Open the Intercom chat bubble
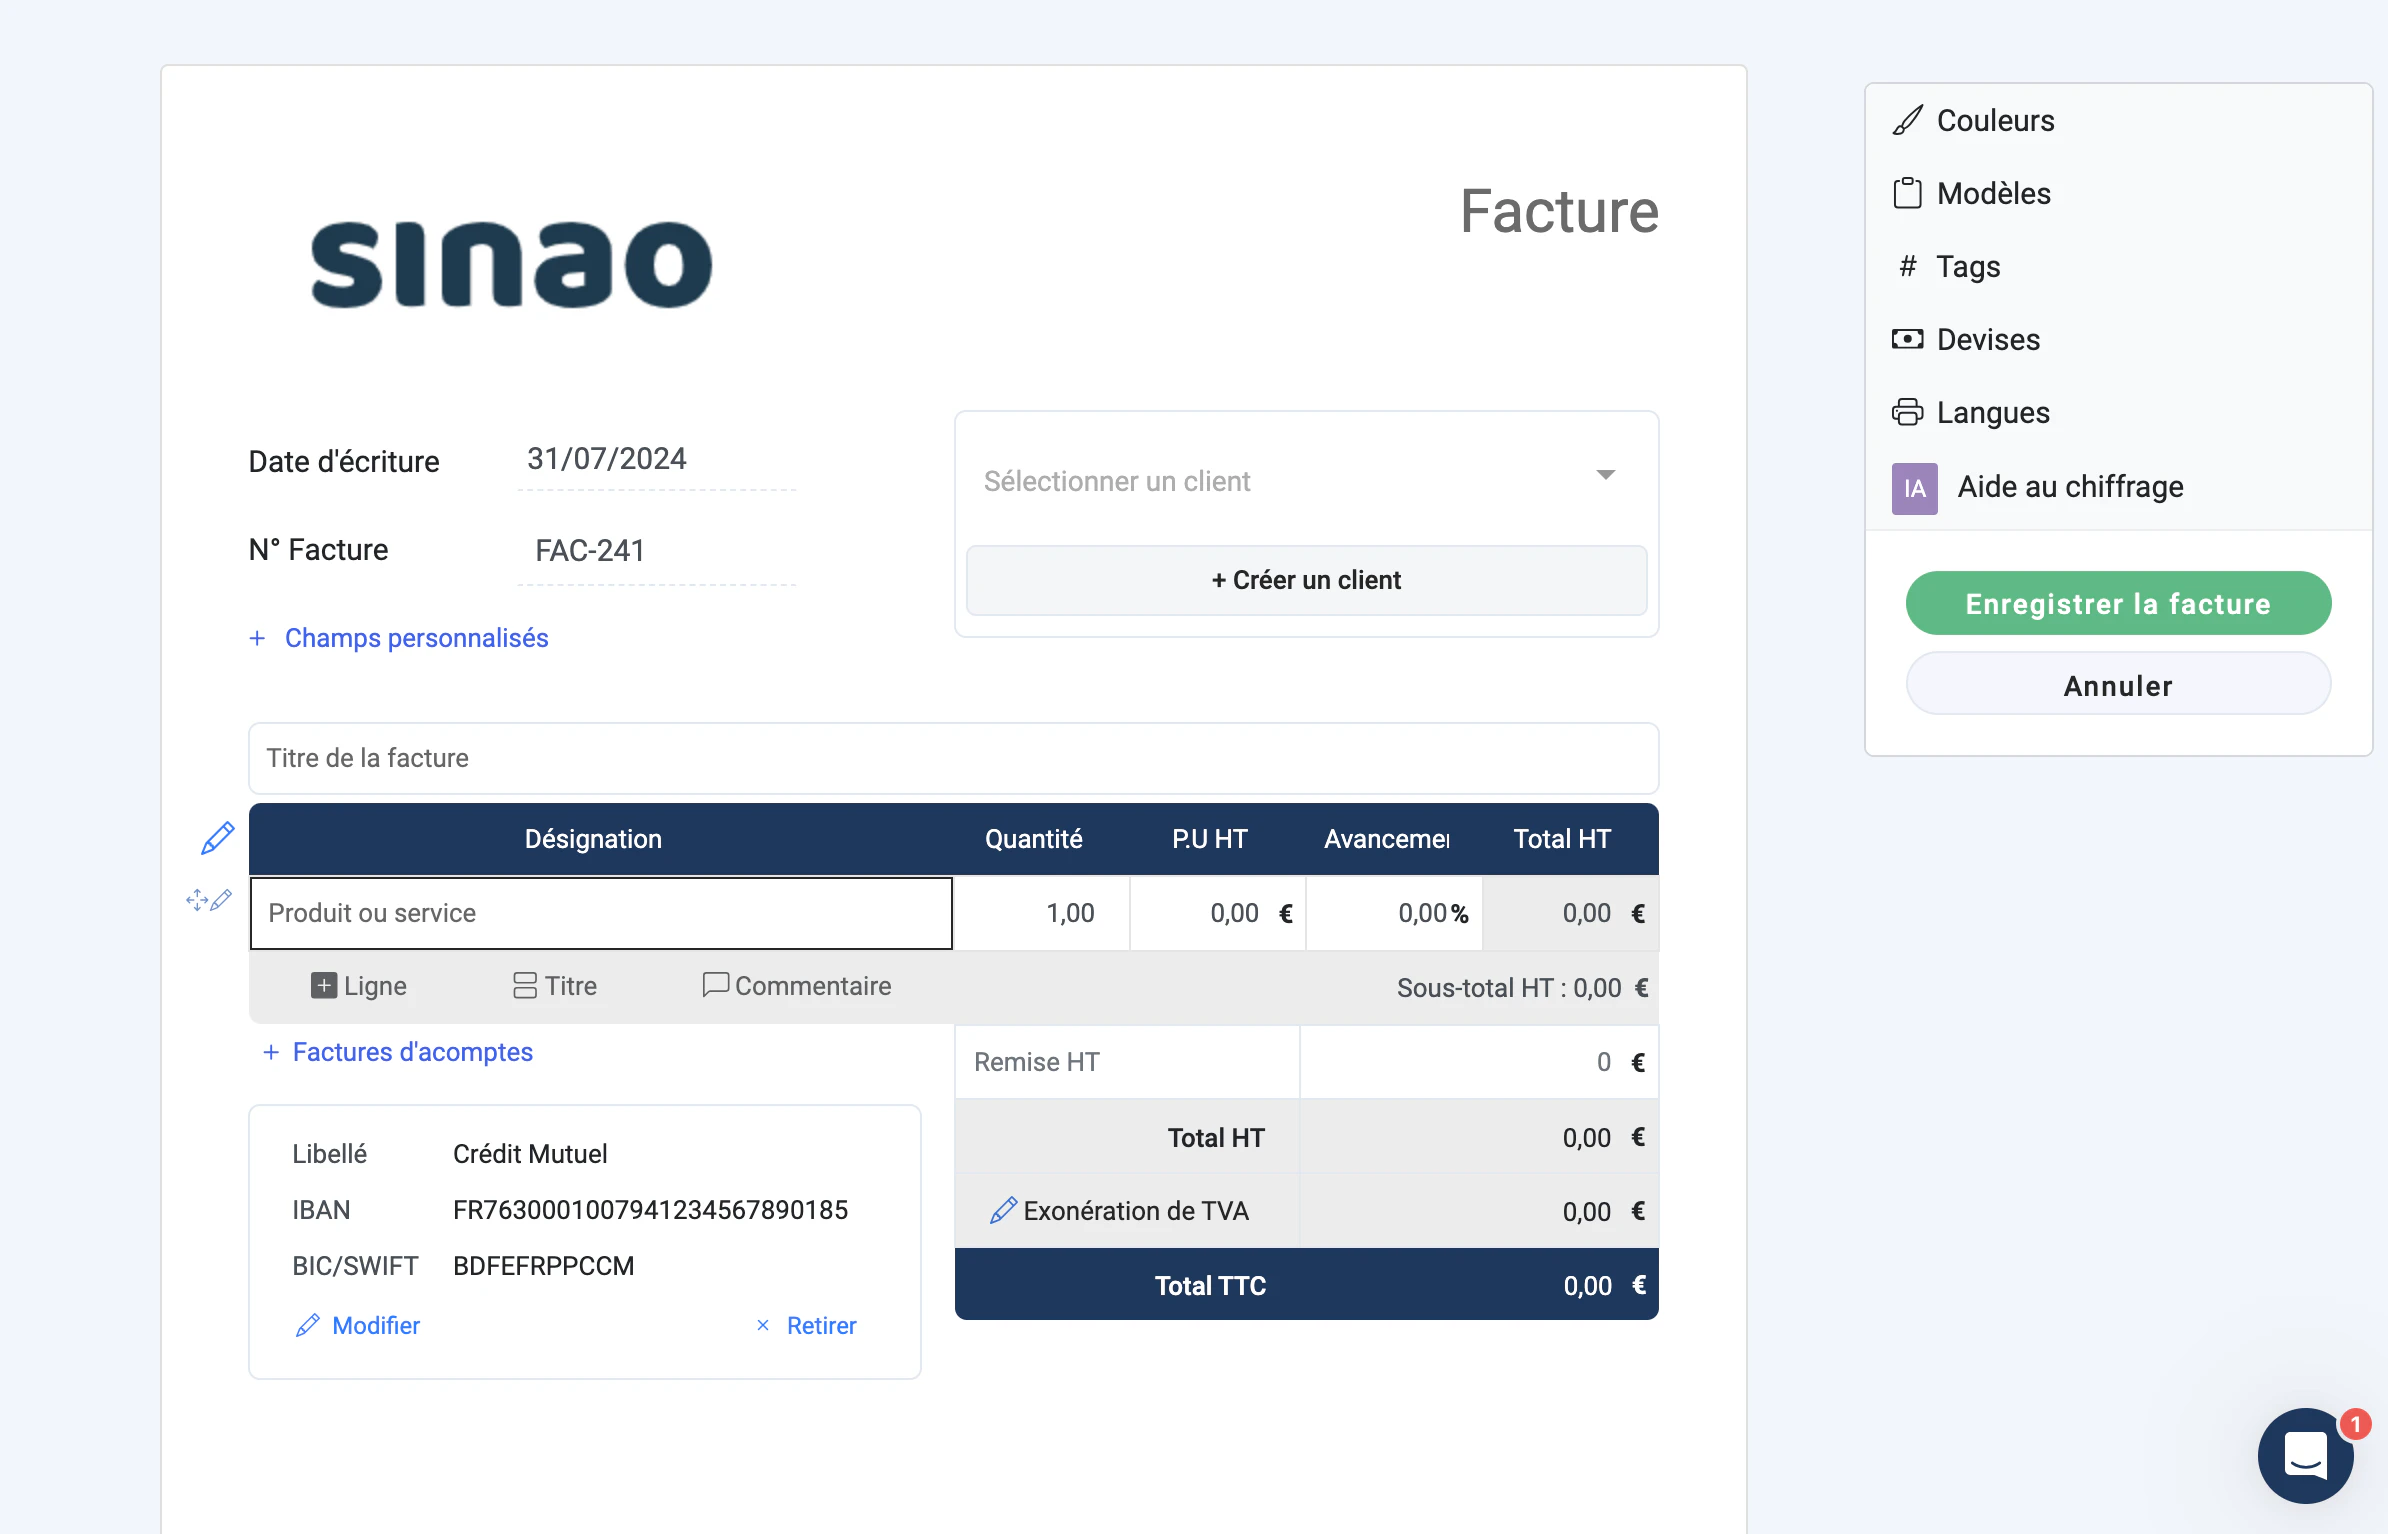2388x1534 pixels. [x=2305, y=1456]
